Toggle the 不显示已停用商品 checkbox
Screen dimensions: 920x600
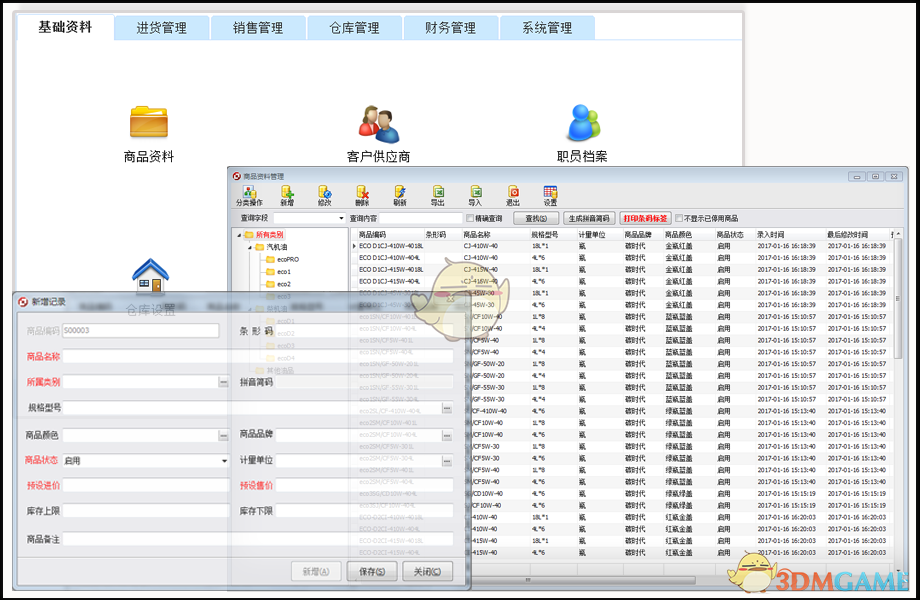pyautogui.click(x=678, y=218)
